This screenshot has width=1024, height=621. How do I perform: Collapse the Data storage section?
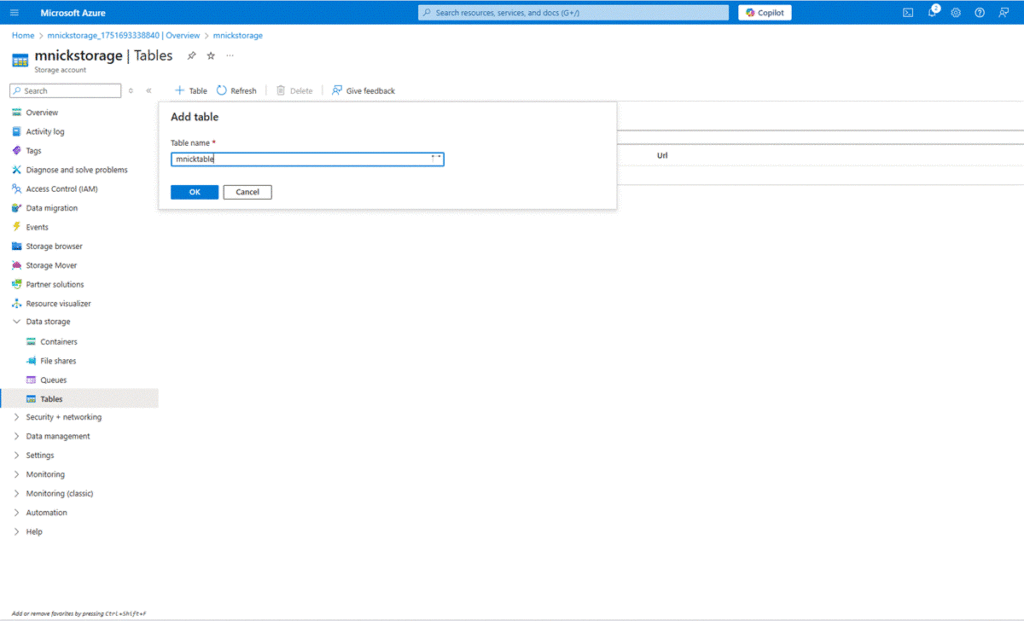16,322
